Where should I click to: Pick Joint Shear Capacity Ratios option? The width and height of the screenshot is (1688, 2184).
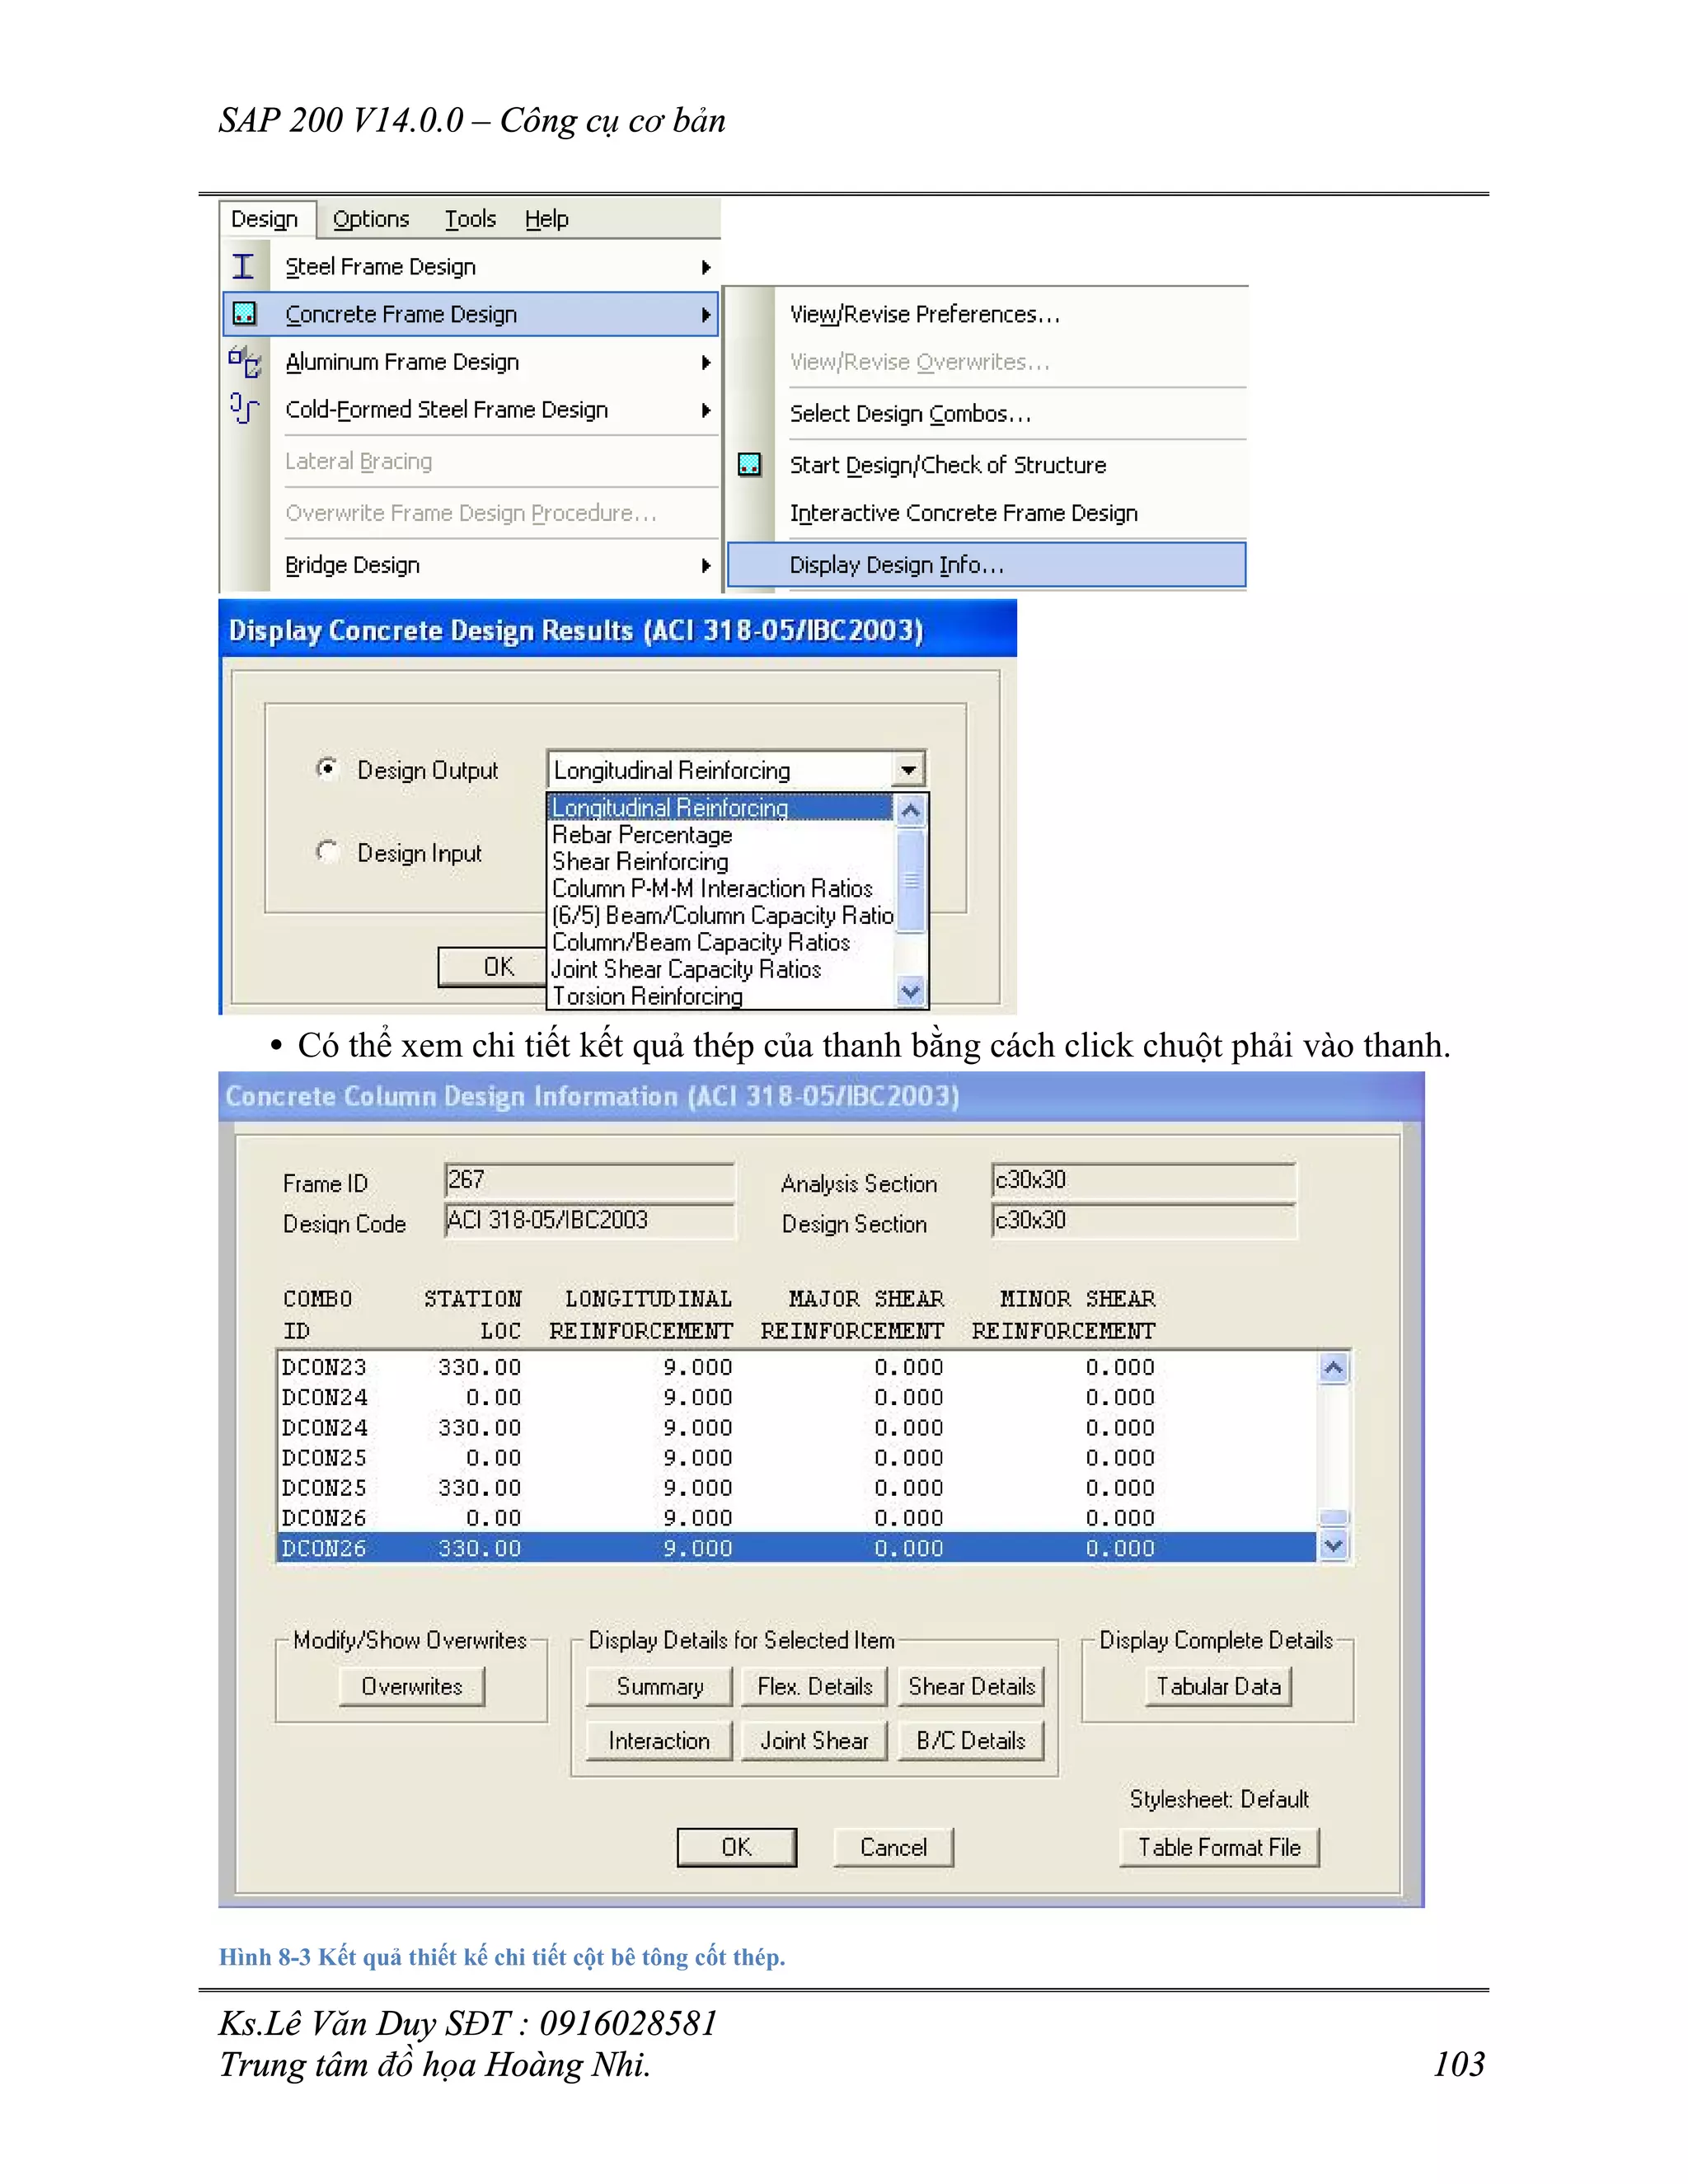click(720, 970)
